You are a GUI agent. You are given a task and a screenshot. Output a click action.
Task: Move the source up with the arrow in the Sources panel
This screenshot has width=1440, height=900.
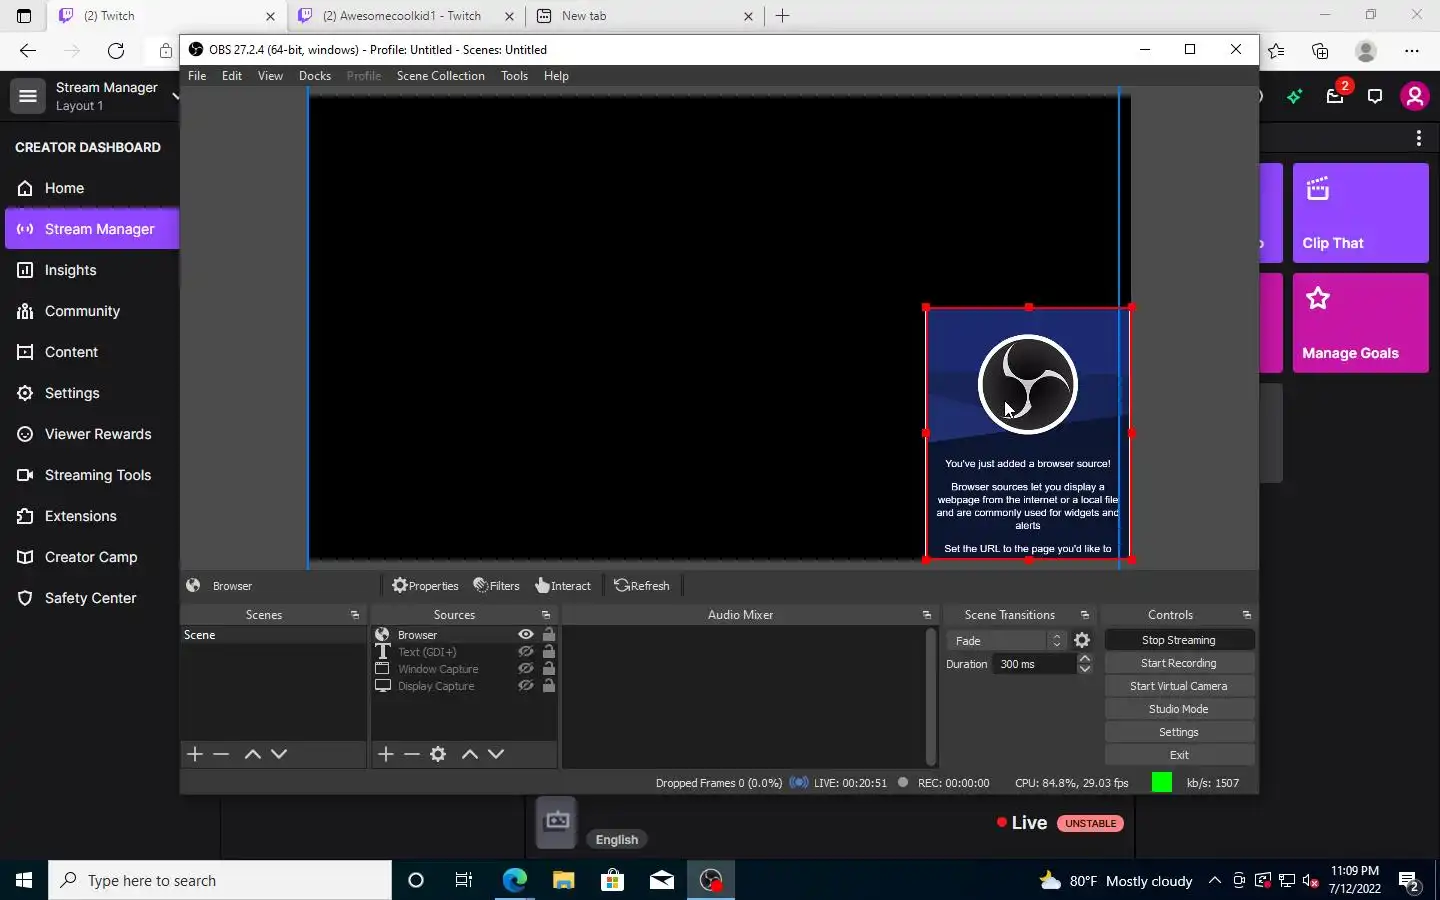click(x=470, y=754)
